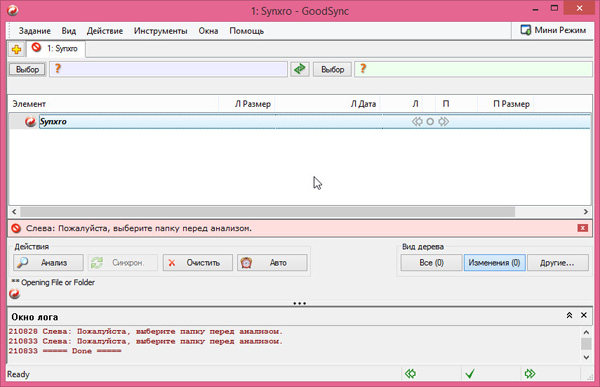Set Synxro row to do-nothing circle
The image size is (600, 387).
430,122
